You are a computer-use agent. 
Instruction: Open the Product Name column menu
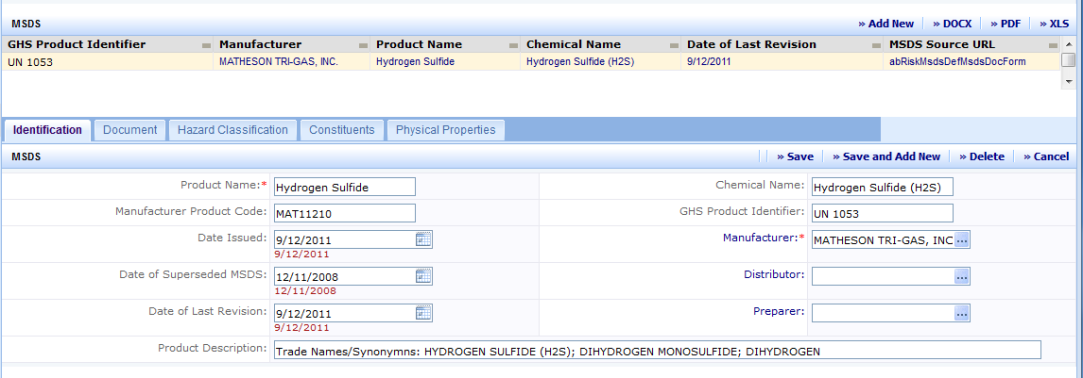coord(513,45)
